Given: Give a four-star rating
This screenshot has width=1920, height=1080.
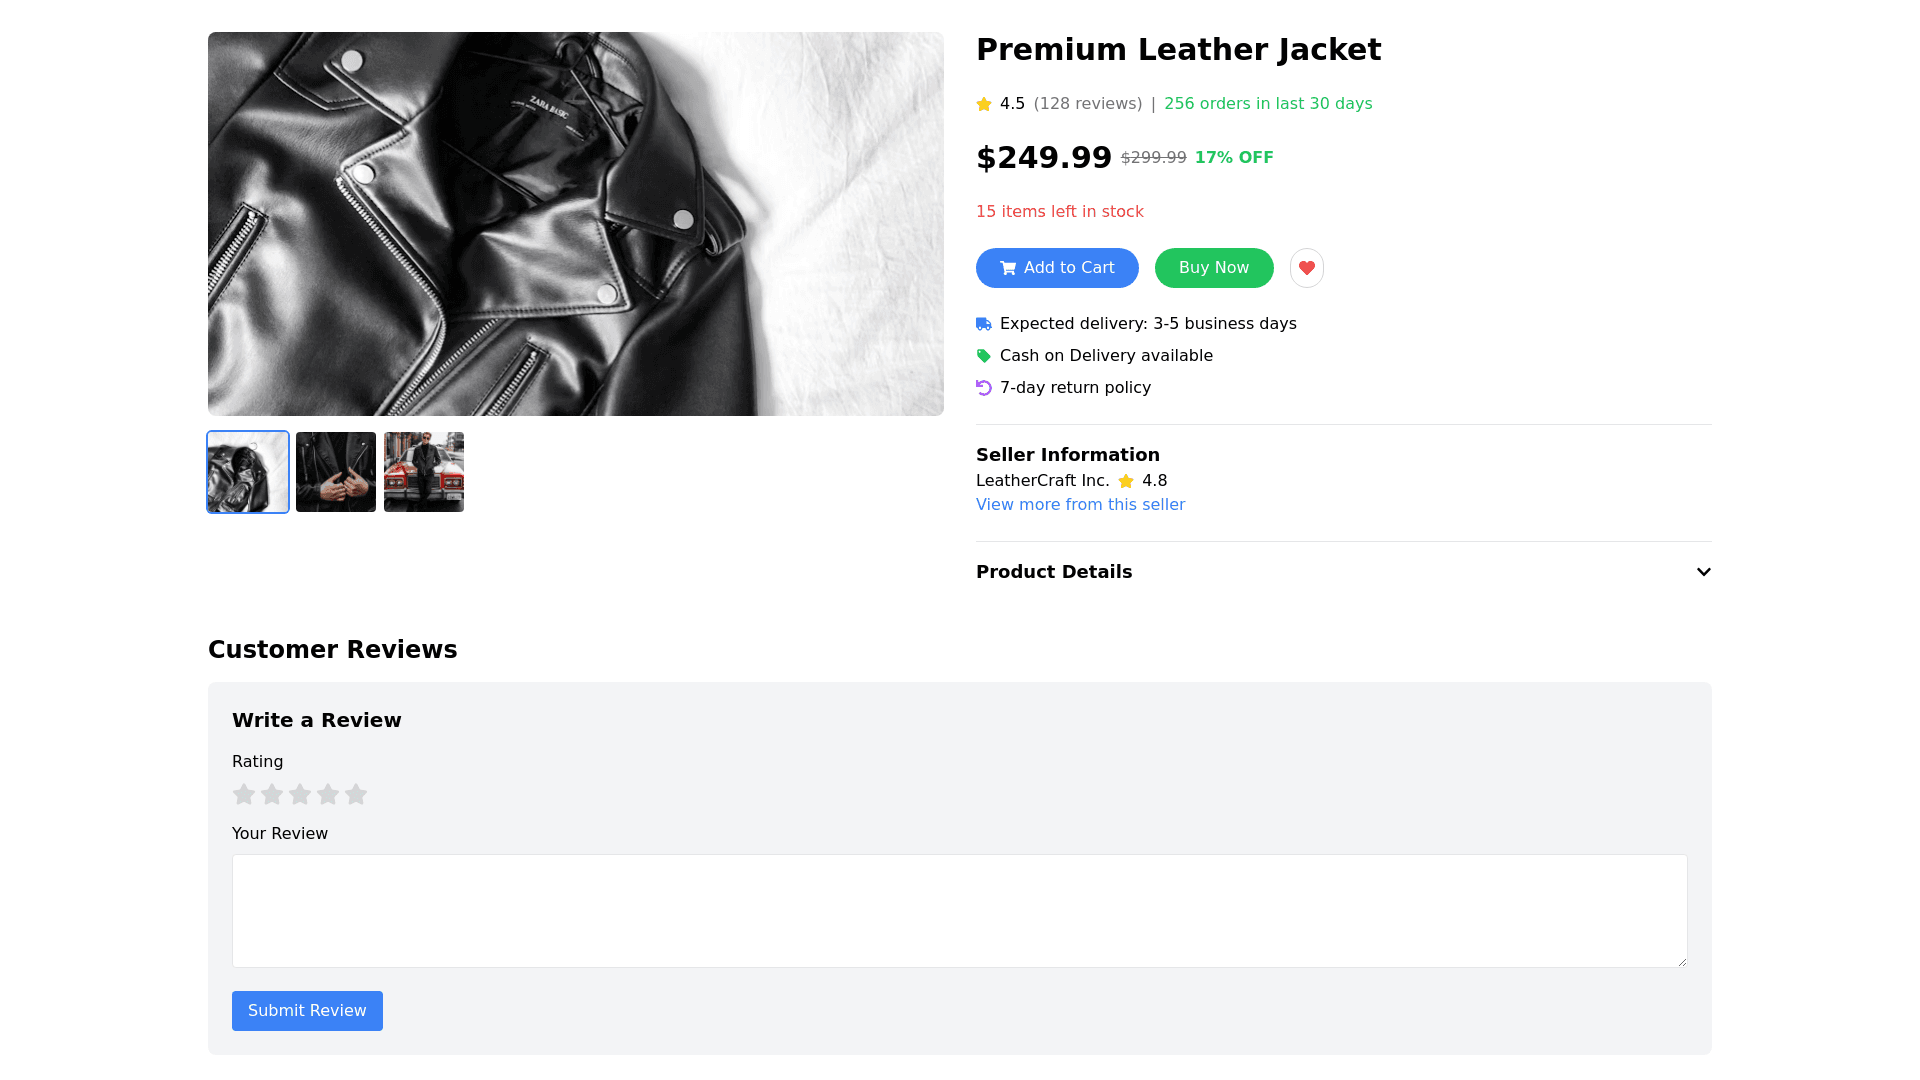Looking at the screenshot, I should (328, 794).
